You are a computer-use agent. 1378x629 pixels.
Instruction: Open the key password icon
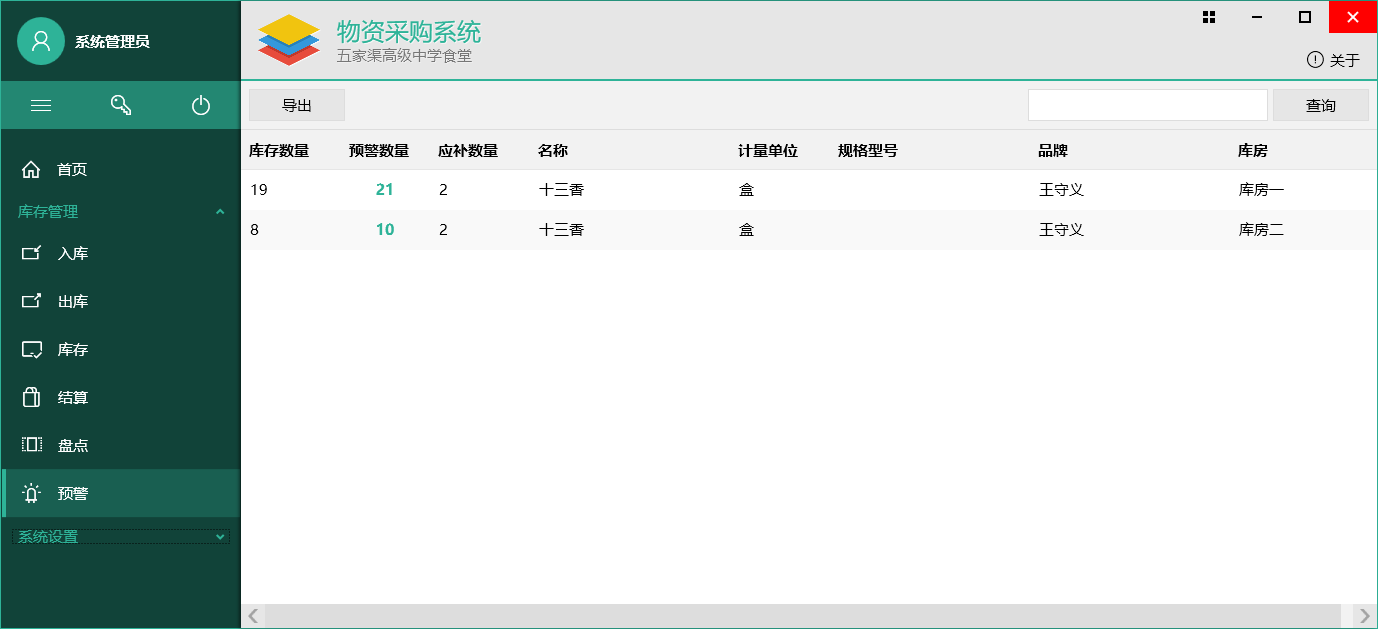[121, 105]
